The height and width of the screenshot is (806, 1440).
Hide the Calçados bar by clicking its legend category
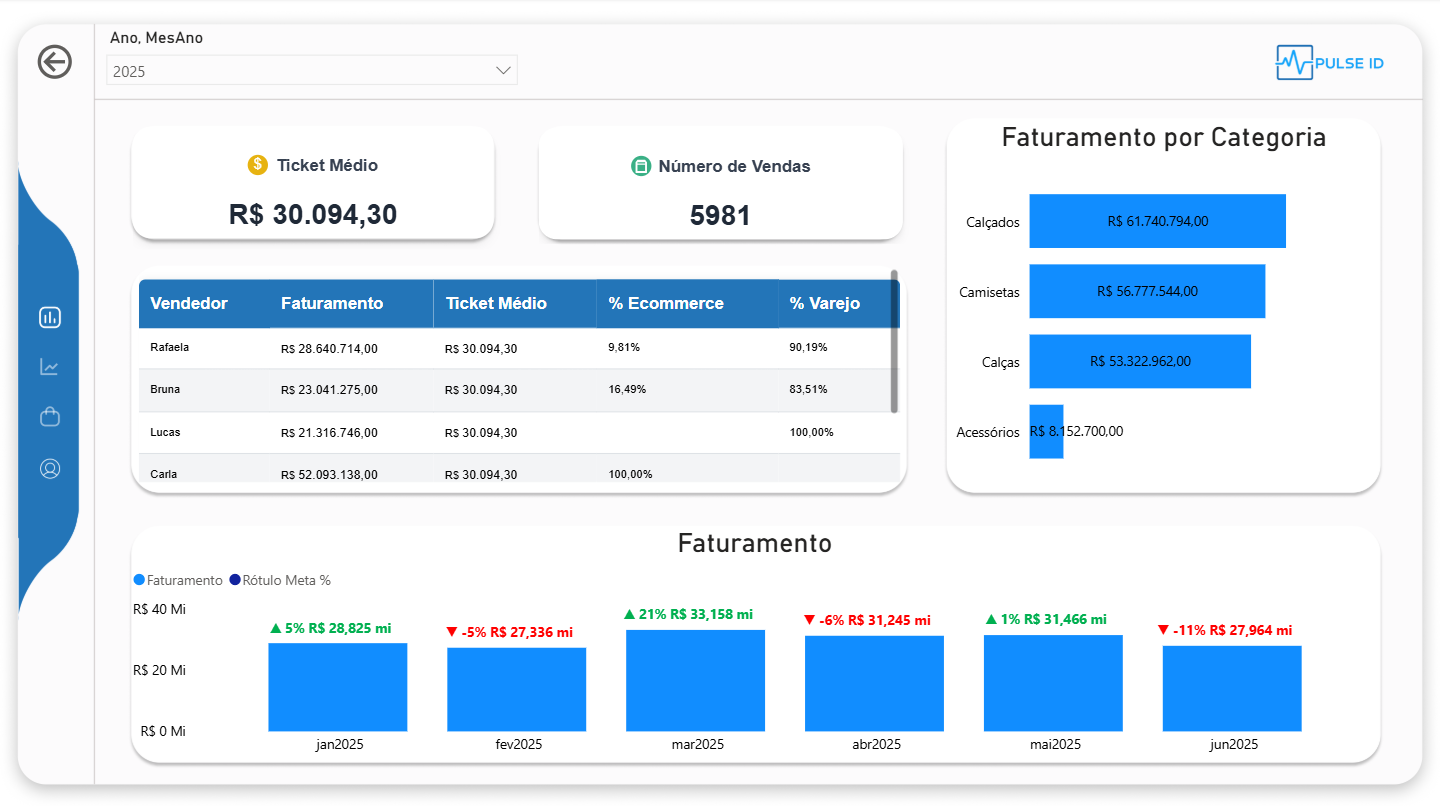(x=991, y=222)
